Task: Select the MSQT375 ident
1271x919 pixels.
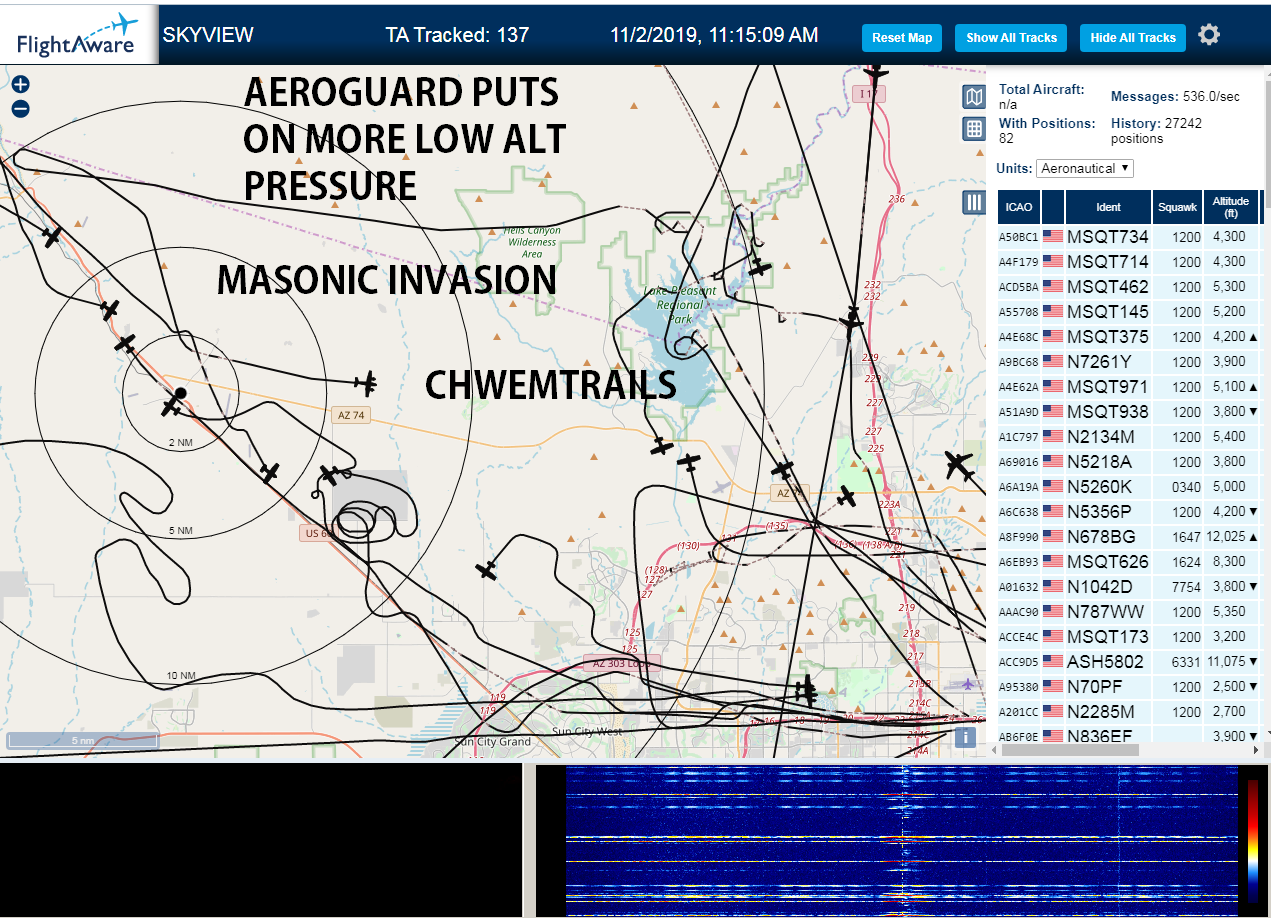Action: coord(1108,337)
